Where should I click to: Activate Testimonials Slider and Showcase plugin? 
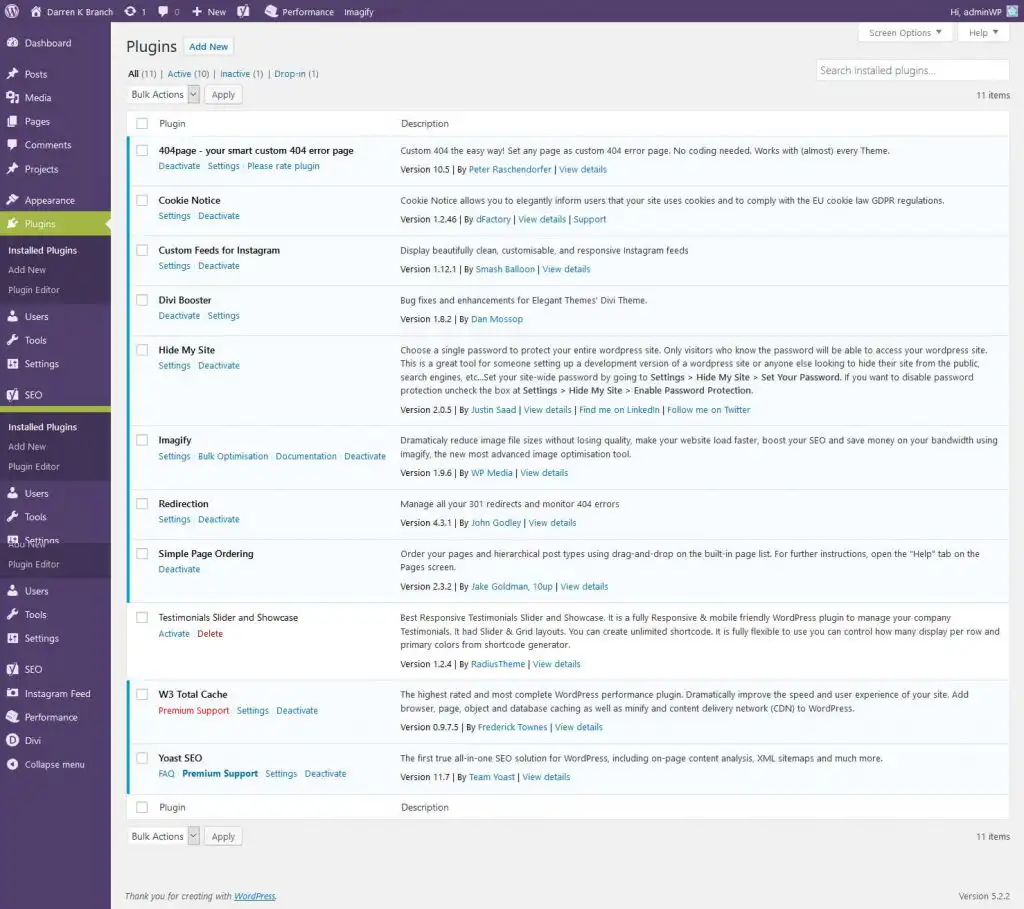[174, 633]
